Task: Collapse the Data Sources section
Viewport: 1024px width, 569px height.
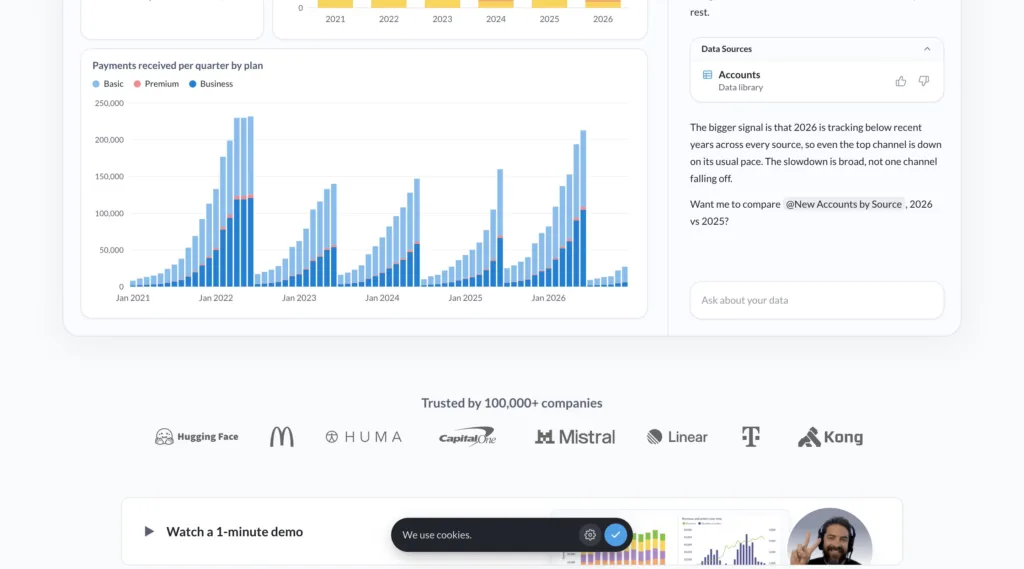Action: (927, 49)
